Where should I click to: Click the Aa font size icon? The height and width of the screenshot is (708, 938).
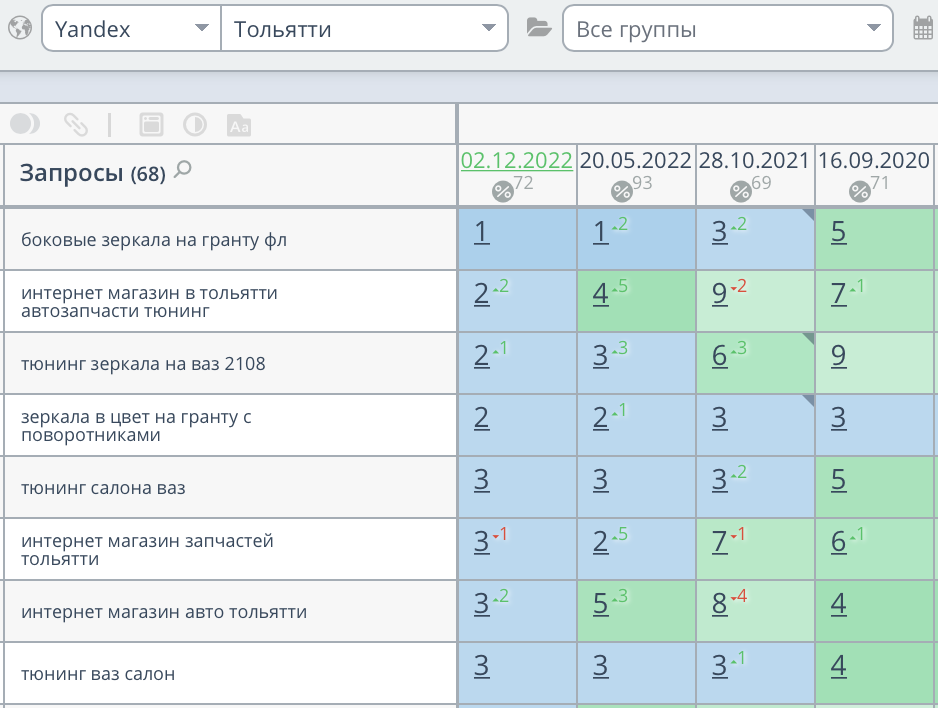[239, 124]
